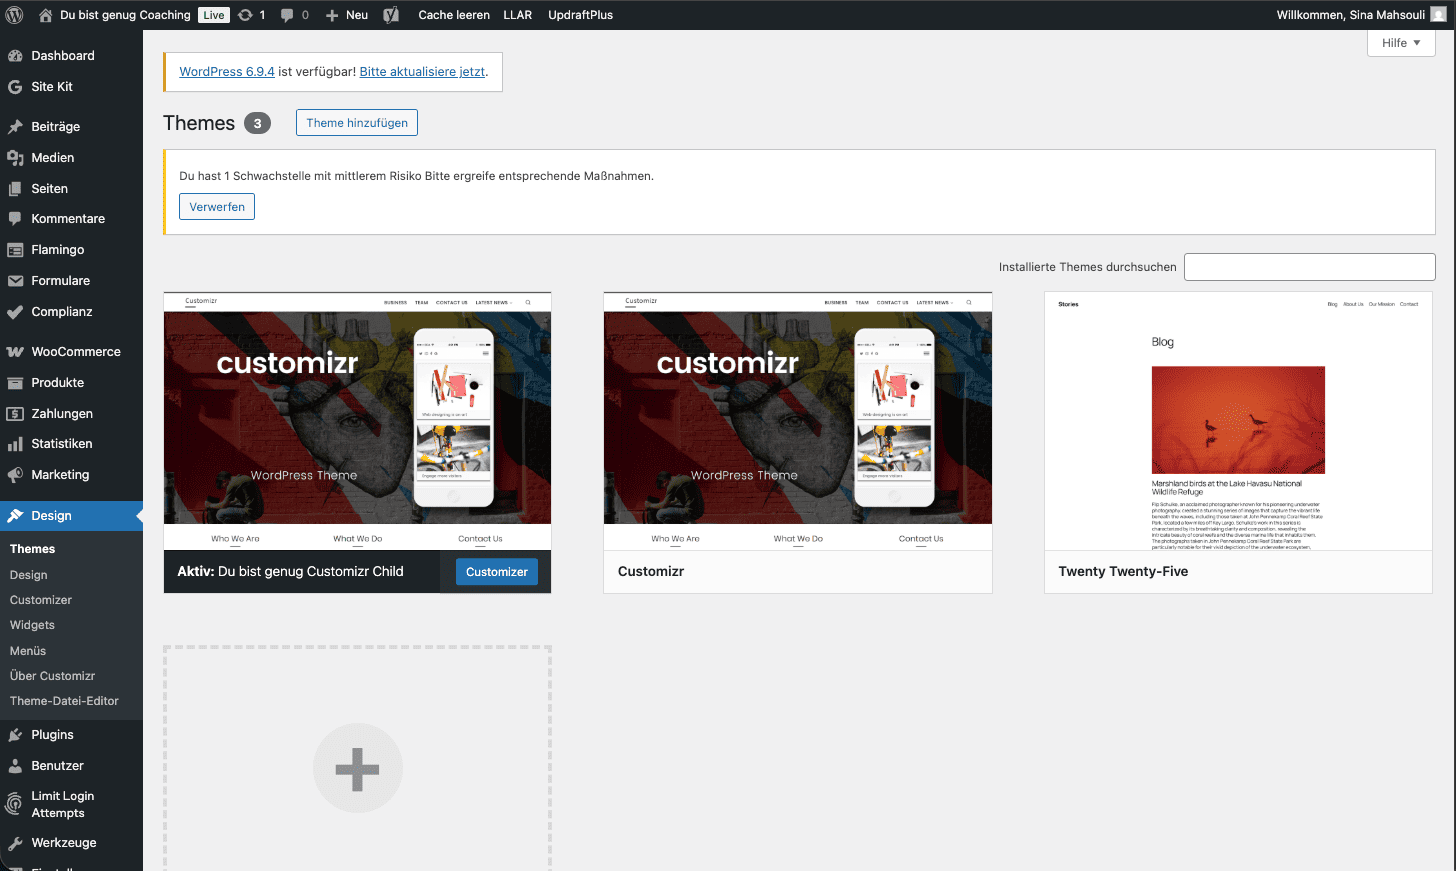This screenshot has width=1456, height=871.
Task: Click the WordPress logo in admin bar
Action: [15, 15]
